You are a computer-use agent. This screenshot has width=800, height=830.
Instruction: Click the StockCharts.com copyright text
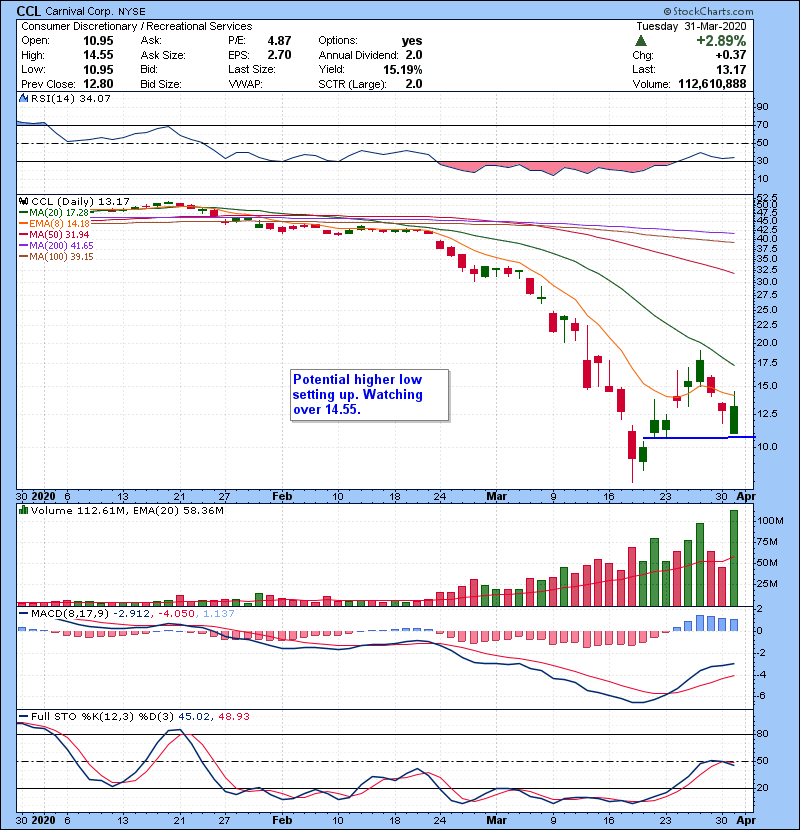[x=708, y=11]
